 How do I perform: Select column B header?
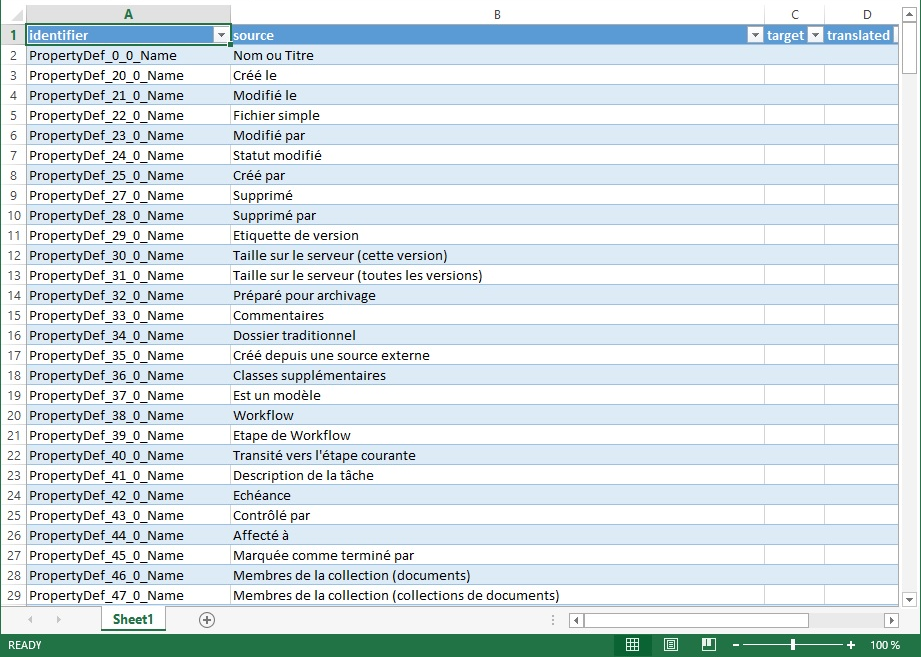(x=497, y=14)
